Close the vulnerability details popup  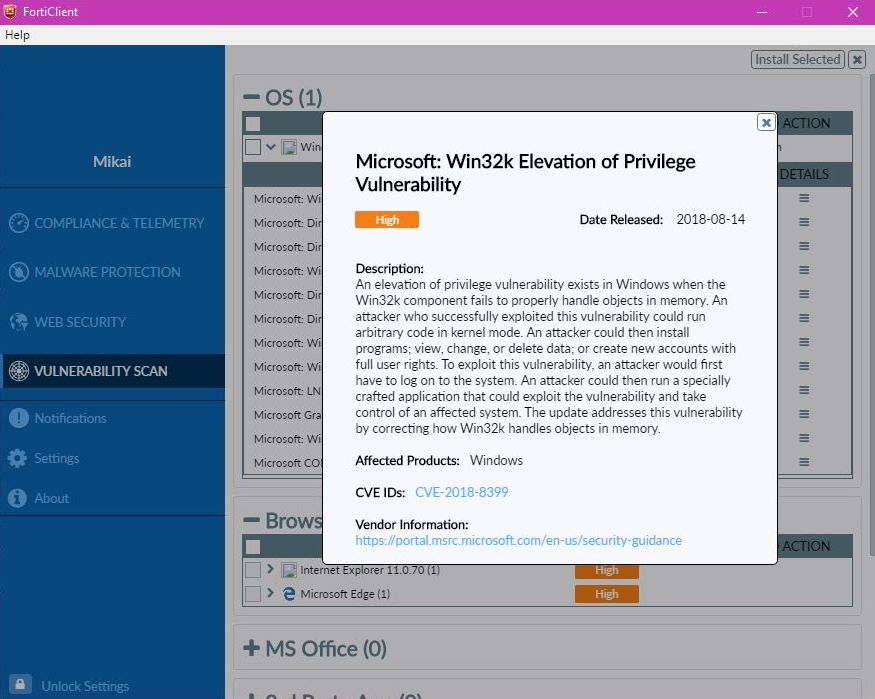(x=766, y=122)
